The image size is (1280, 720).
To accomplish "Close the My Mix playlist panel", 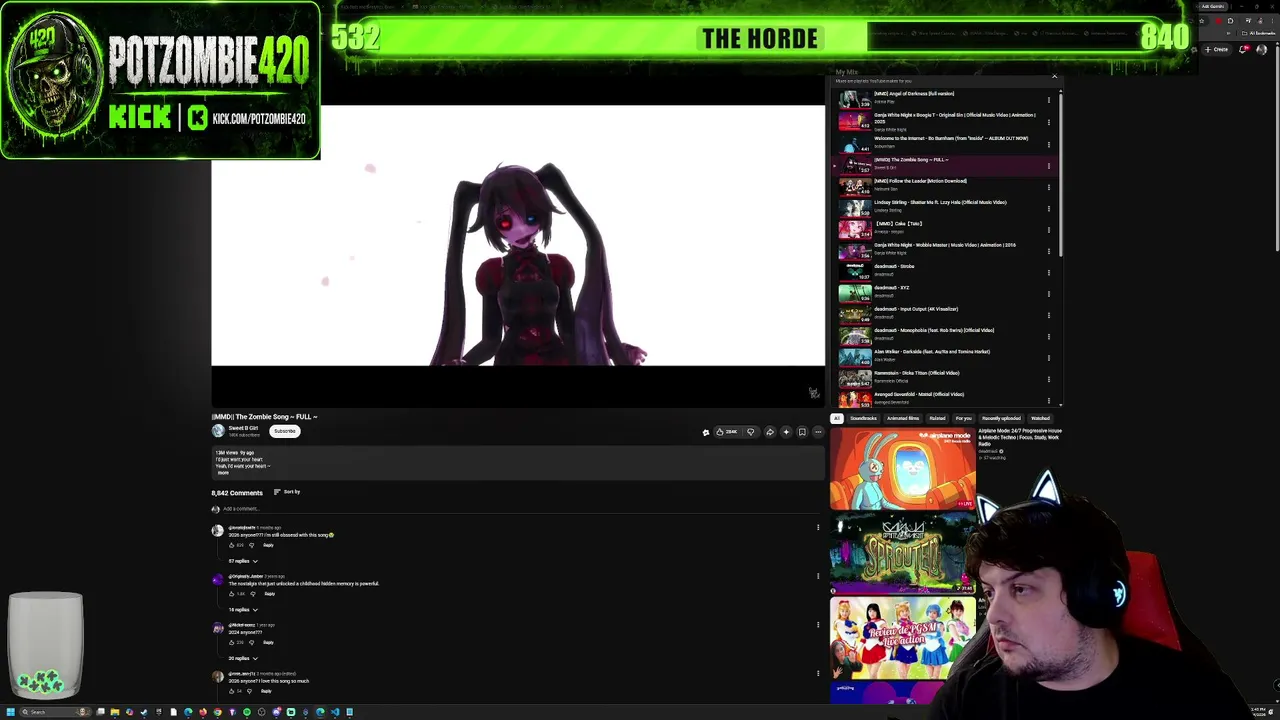I will (x=1054, y=76).
